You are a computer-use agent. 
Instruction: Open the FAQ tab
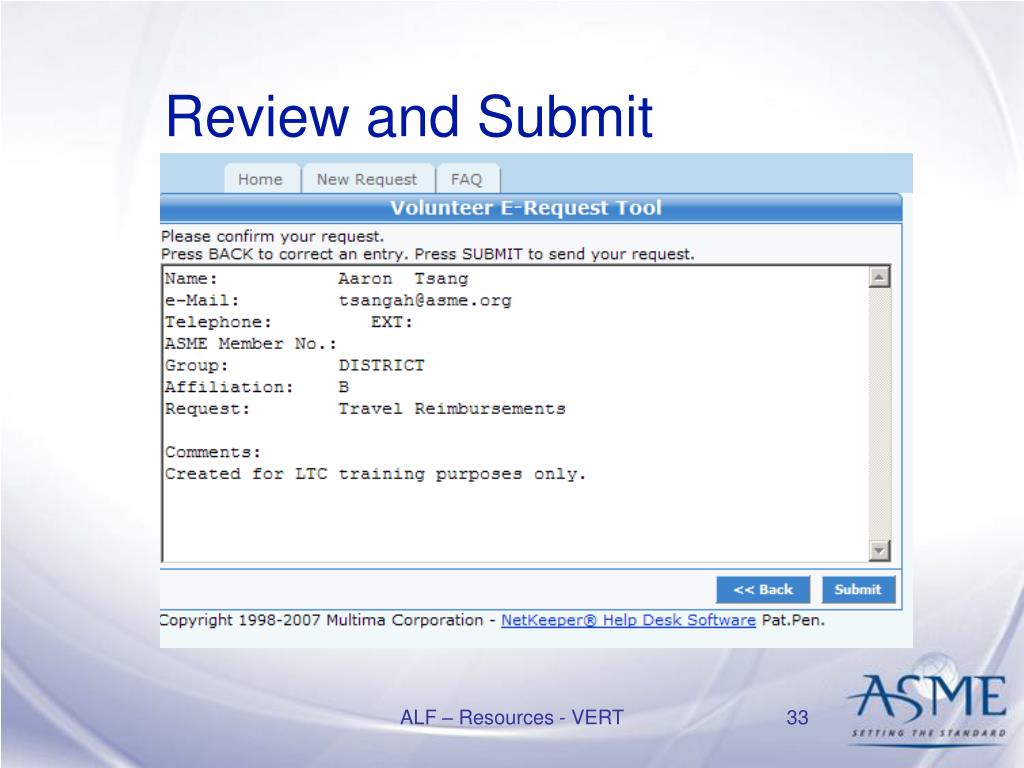coord(468,179)
